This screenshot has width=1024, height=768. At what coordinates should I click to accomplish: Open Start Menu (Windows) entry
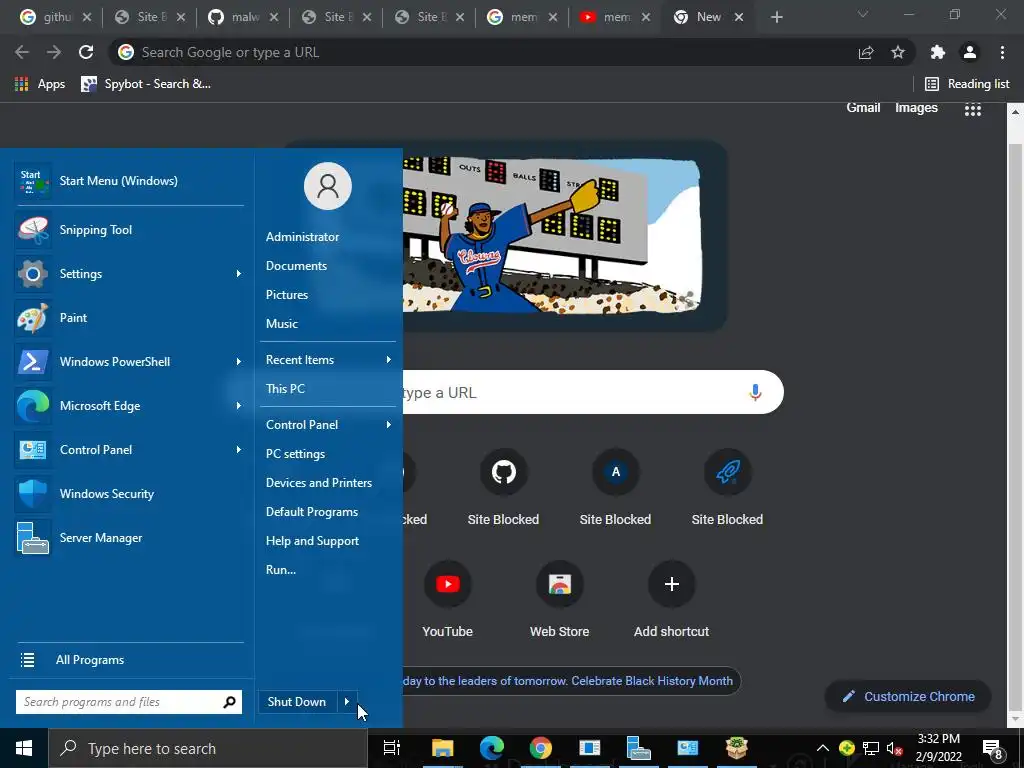coord(118,181)
